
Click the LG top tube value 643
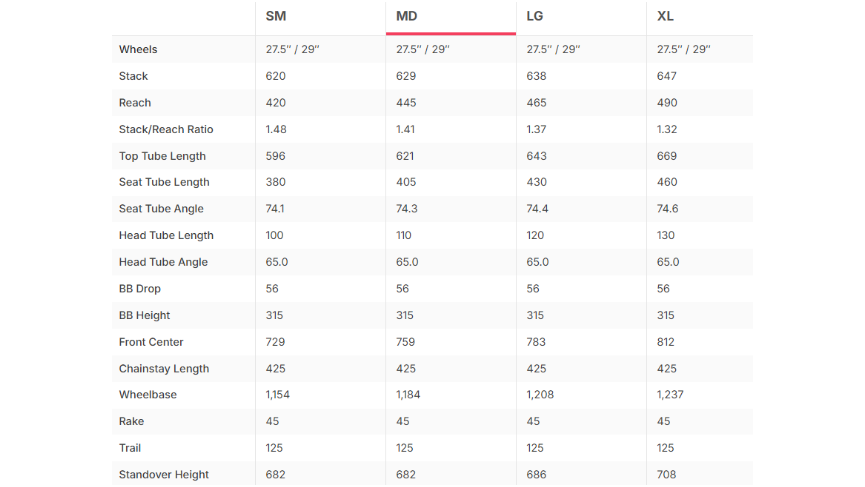click(x=536, y=156)
